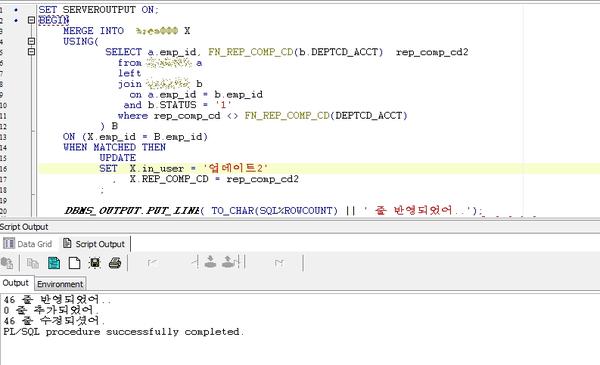Click 'where rep_comp_cd <>' condition line
Screen dimensions: 600x365
[262, 116]
